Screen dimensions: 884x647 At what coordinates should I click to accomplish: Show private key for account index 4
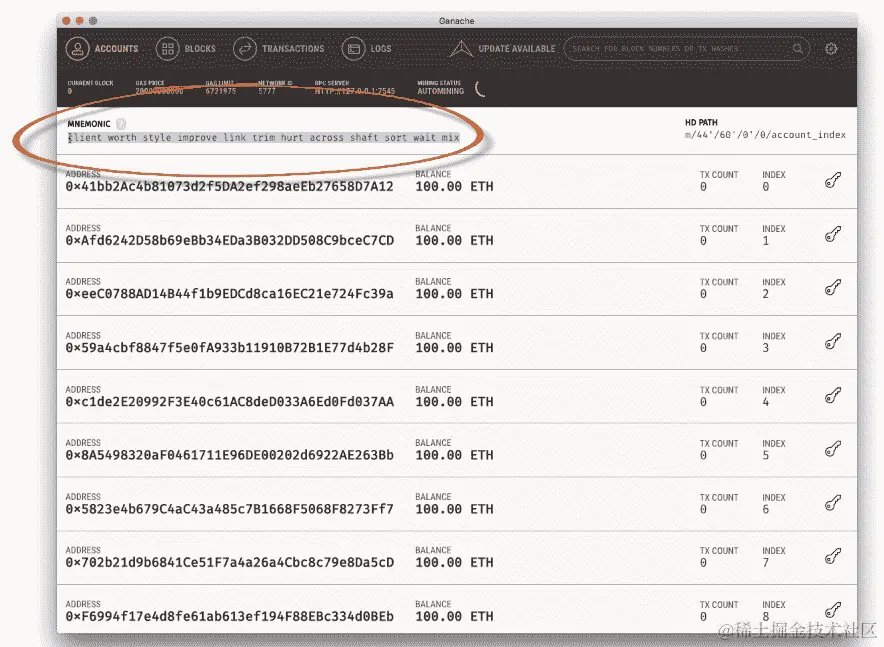[833, 396]
